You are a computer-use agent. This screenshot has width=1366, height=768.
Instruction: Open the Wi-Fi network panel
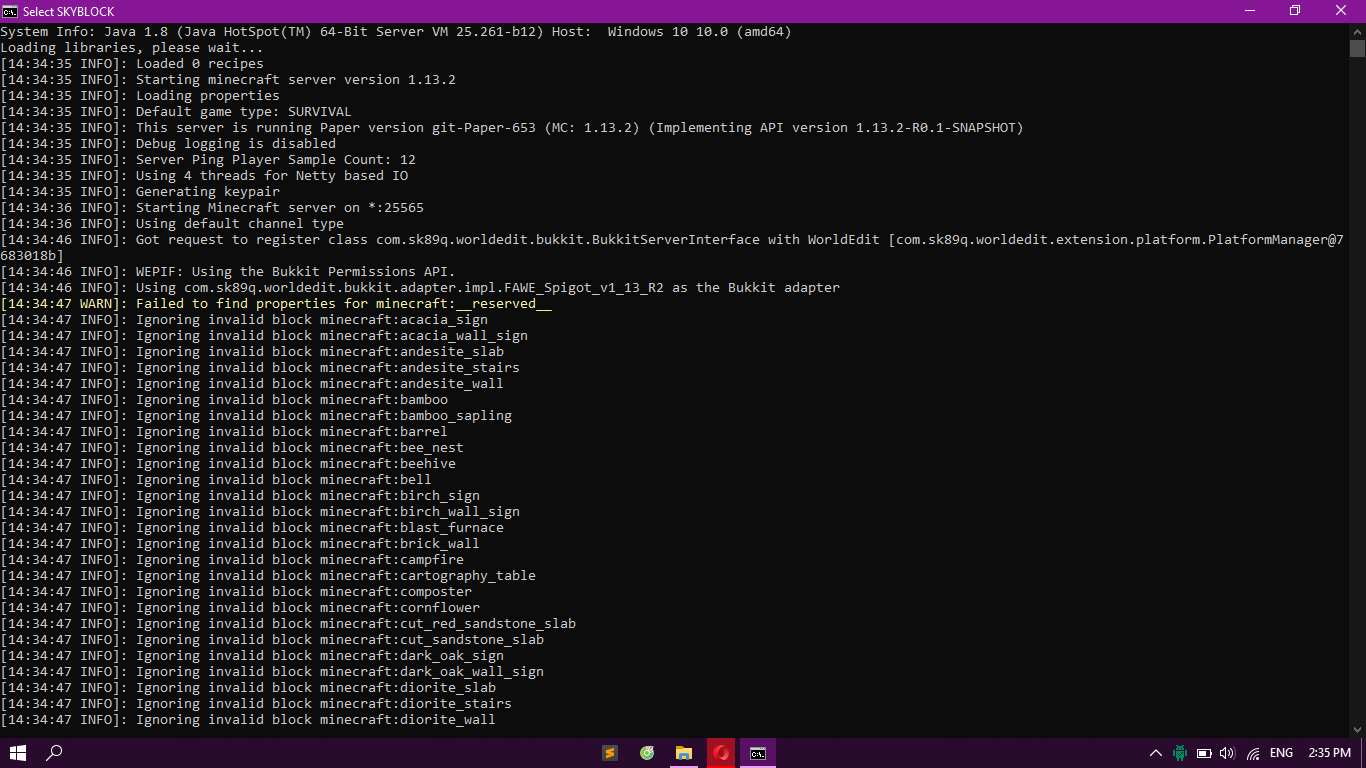point(1253,753)
